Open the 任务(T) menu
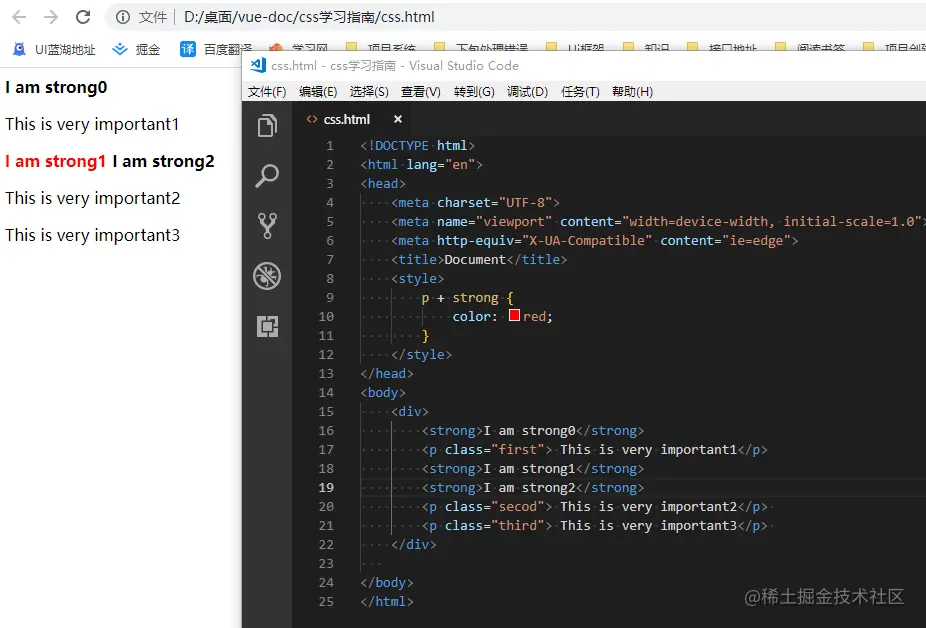Screen dimensions: 926x628 [580, 92]
